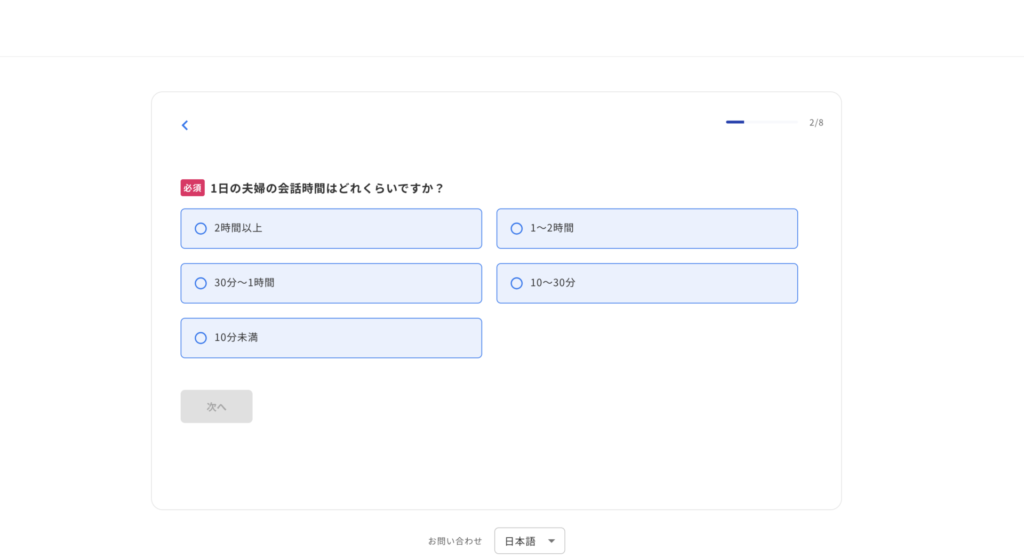This screenshot has width=1024, height=558.
Task: Open the 日本語 language dropdown
Action: [x=530, y=541]
